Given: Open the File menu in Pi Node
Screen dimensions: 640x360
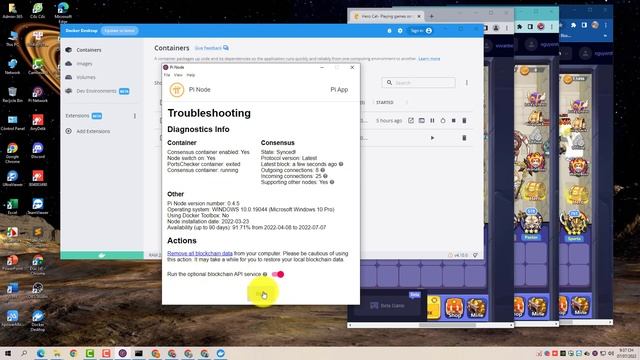Looking at the screenshot, I should click(x=167, y=75).
